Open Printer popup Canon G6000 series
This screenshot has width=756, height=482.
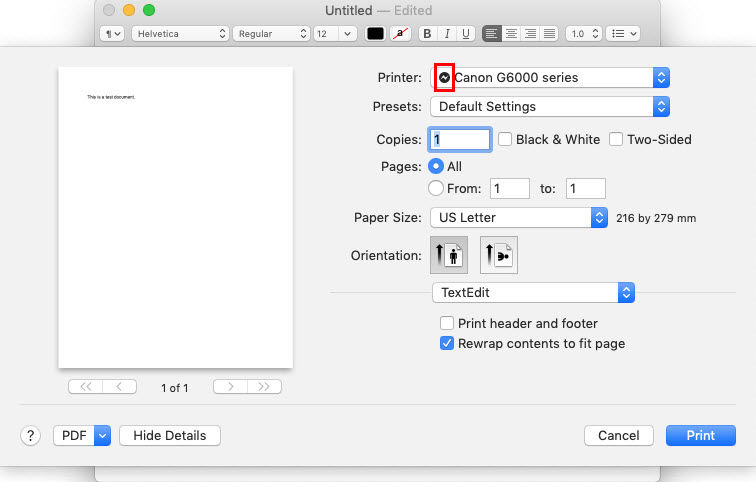[550, 78]
